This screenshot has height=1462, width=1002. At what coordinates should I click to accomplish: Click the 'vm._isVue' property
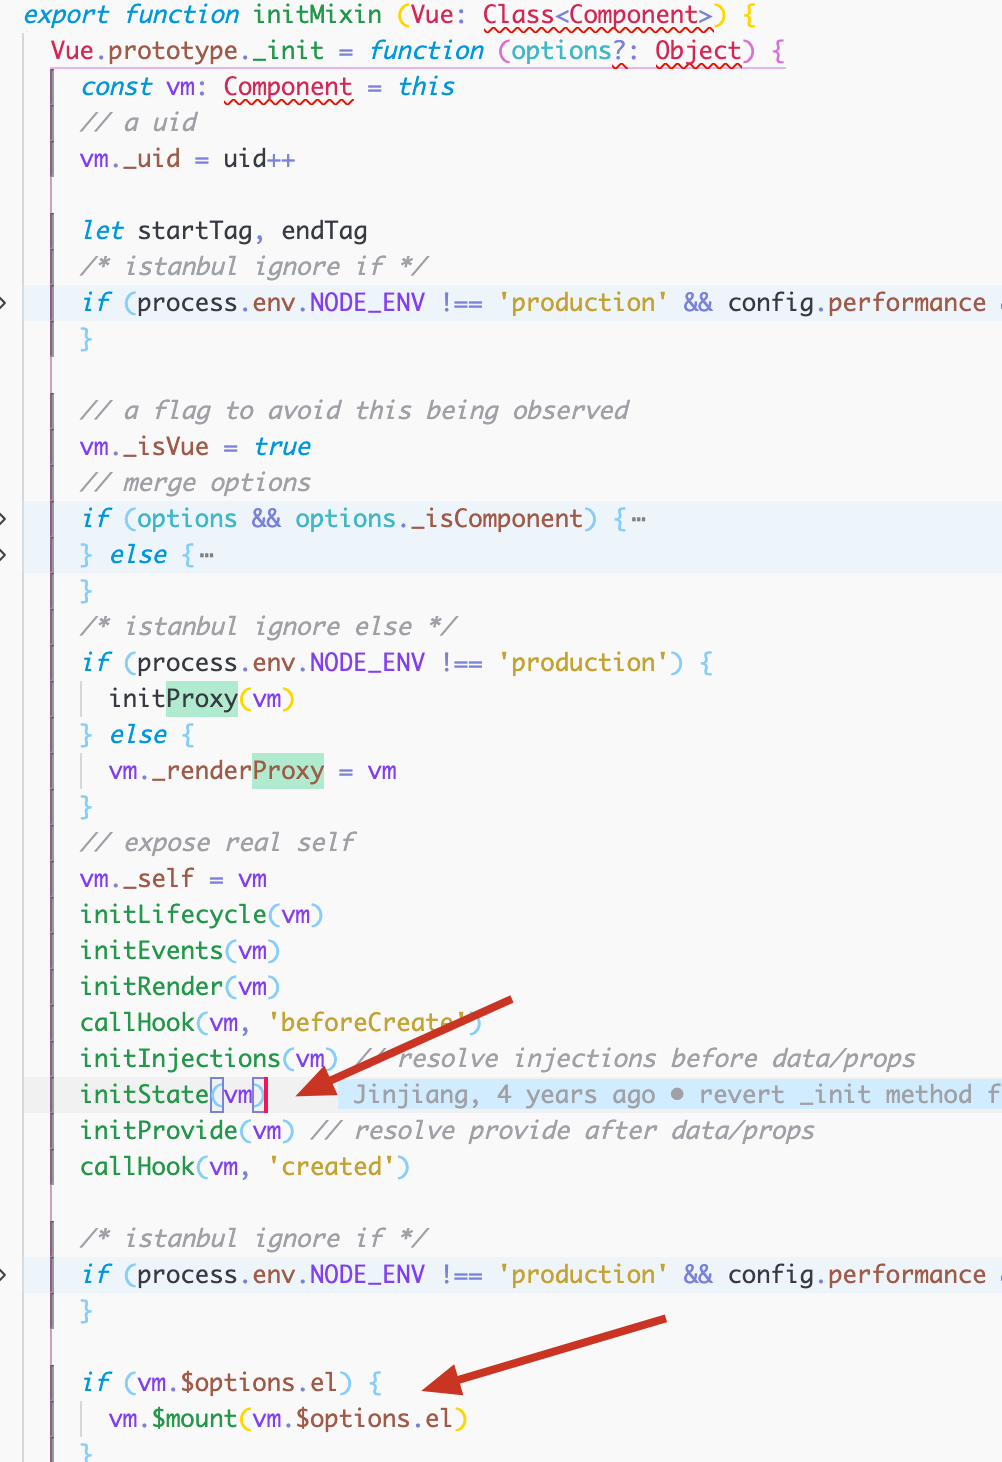pos(145,447)
